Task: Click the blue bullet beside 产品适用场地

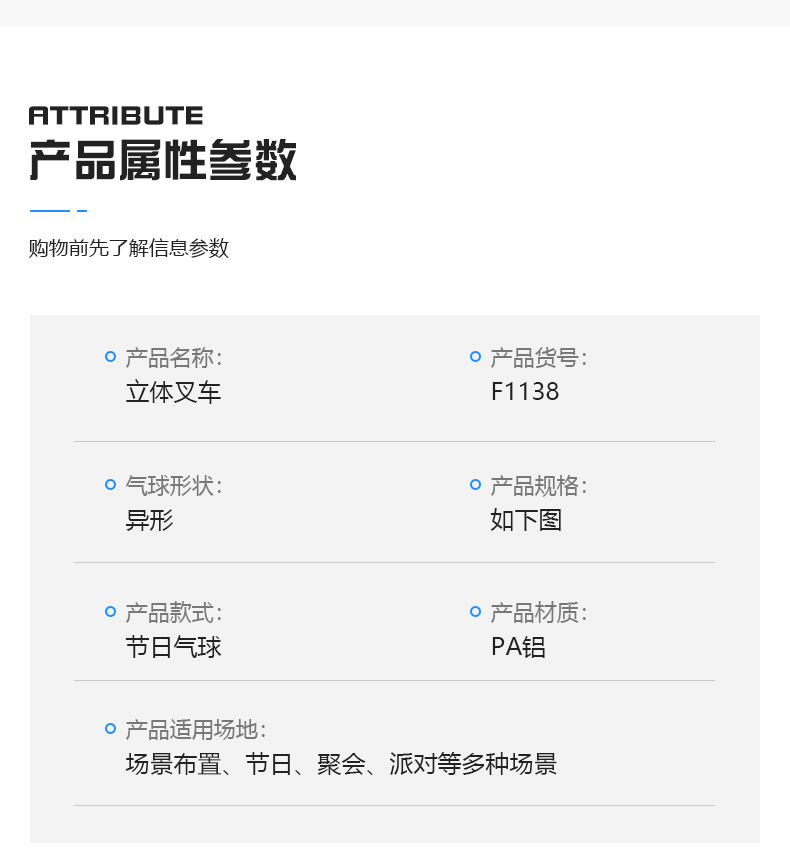Action: coord(111,729)
